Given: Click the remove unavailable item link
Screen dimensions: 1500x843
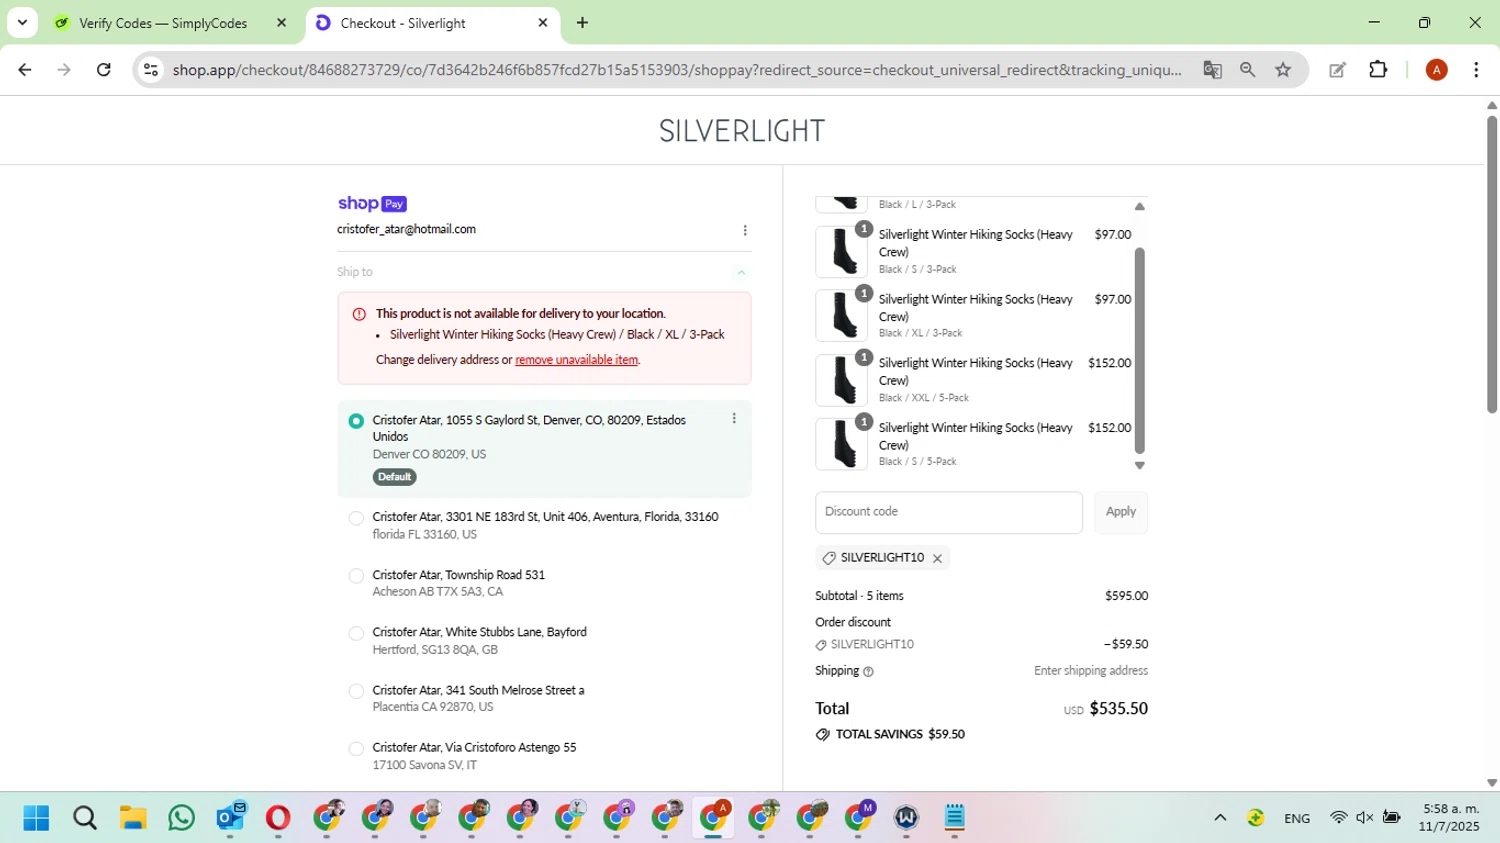Looking at the screenshot, I should coord(576,360).
